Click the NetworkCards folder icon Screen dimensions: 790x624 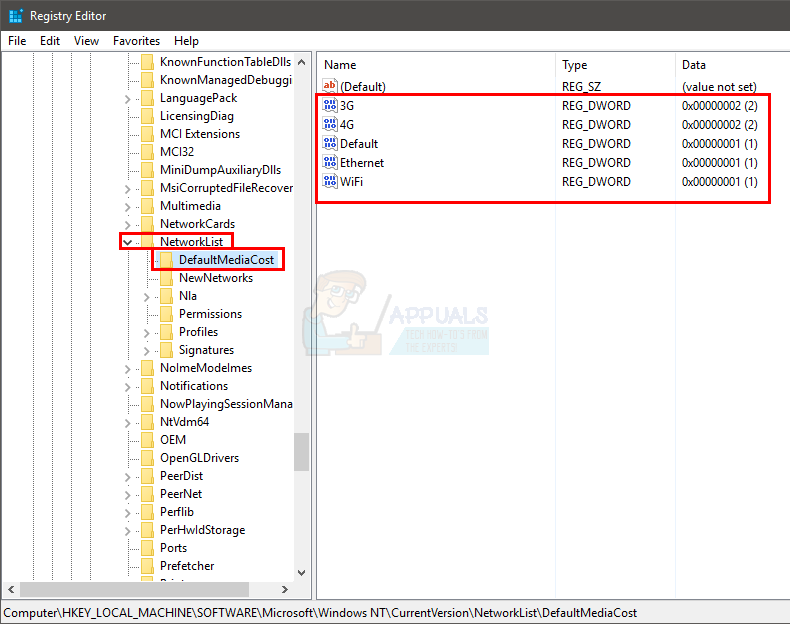[x=148, y=224]
